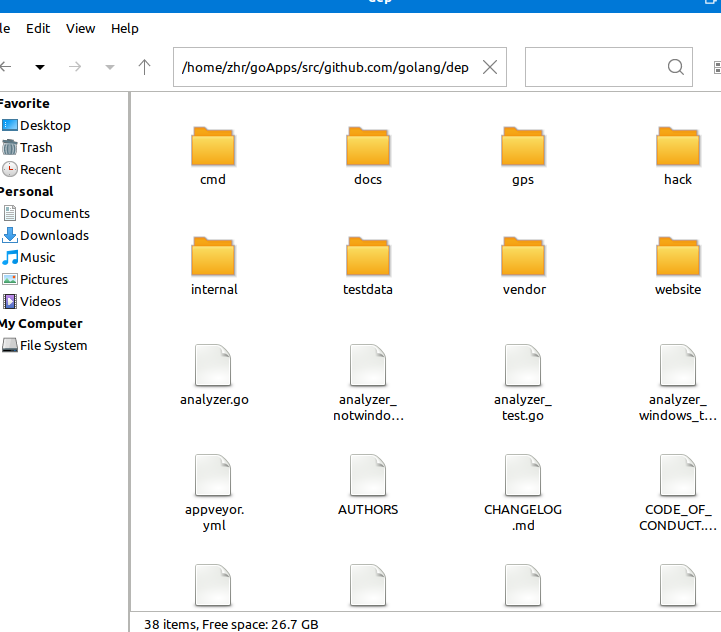Open the gps folder
The width and height of the screenshot is (721, 632).
[523, 146]
